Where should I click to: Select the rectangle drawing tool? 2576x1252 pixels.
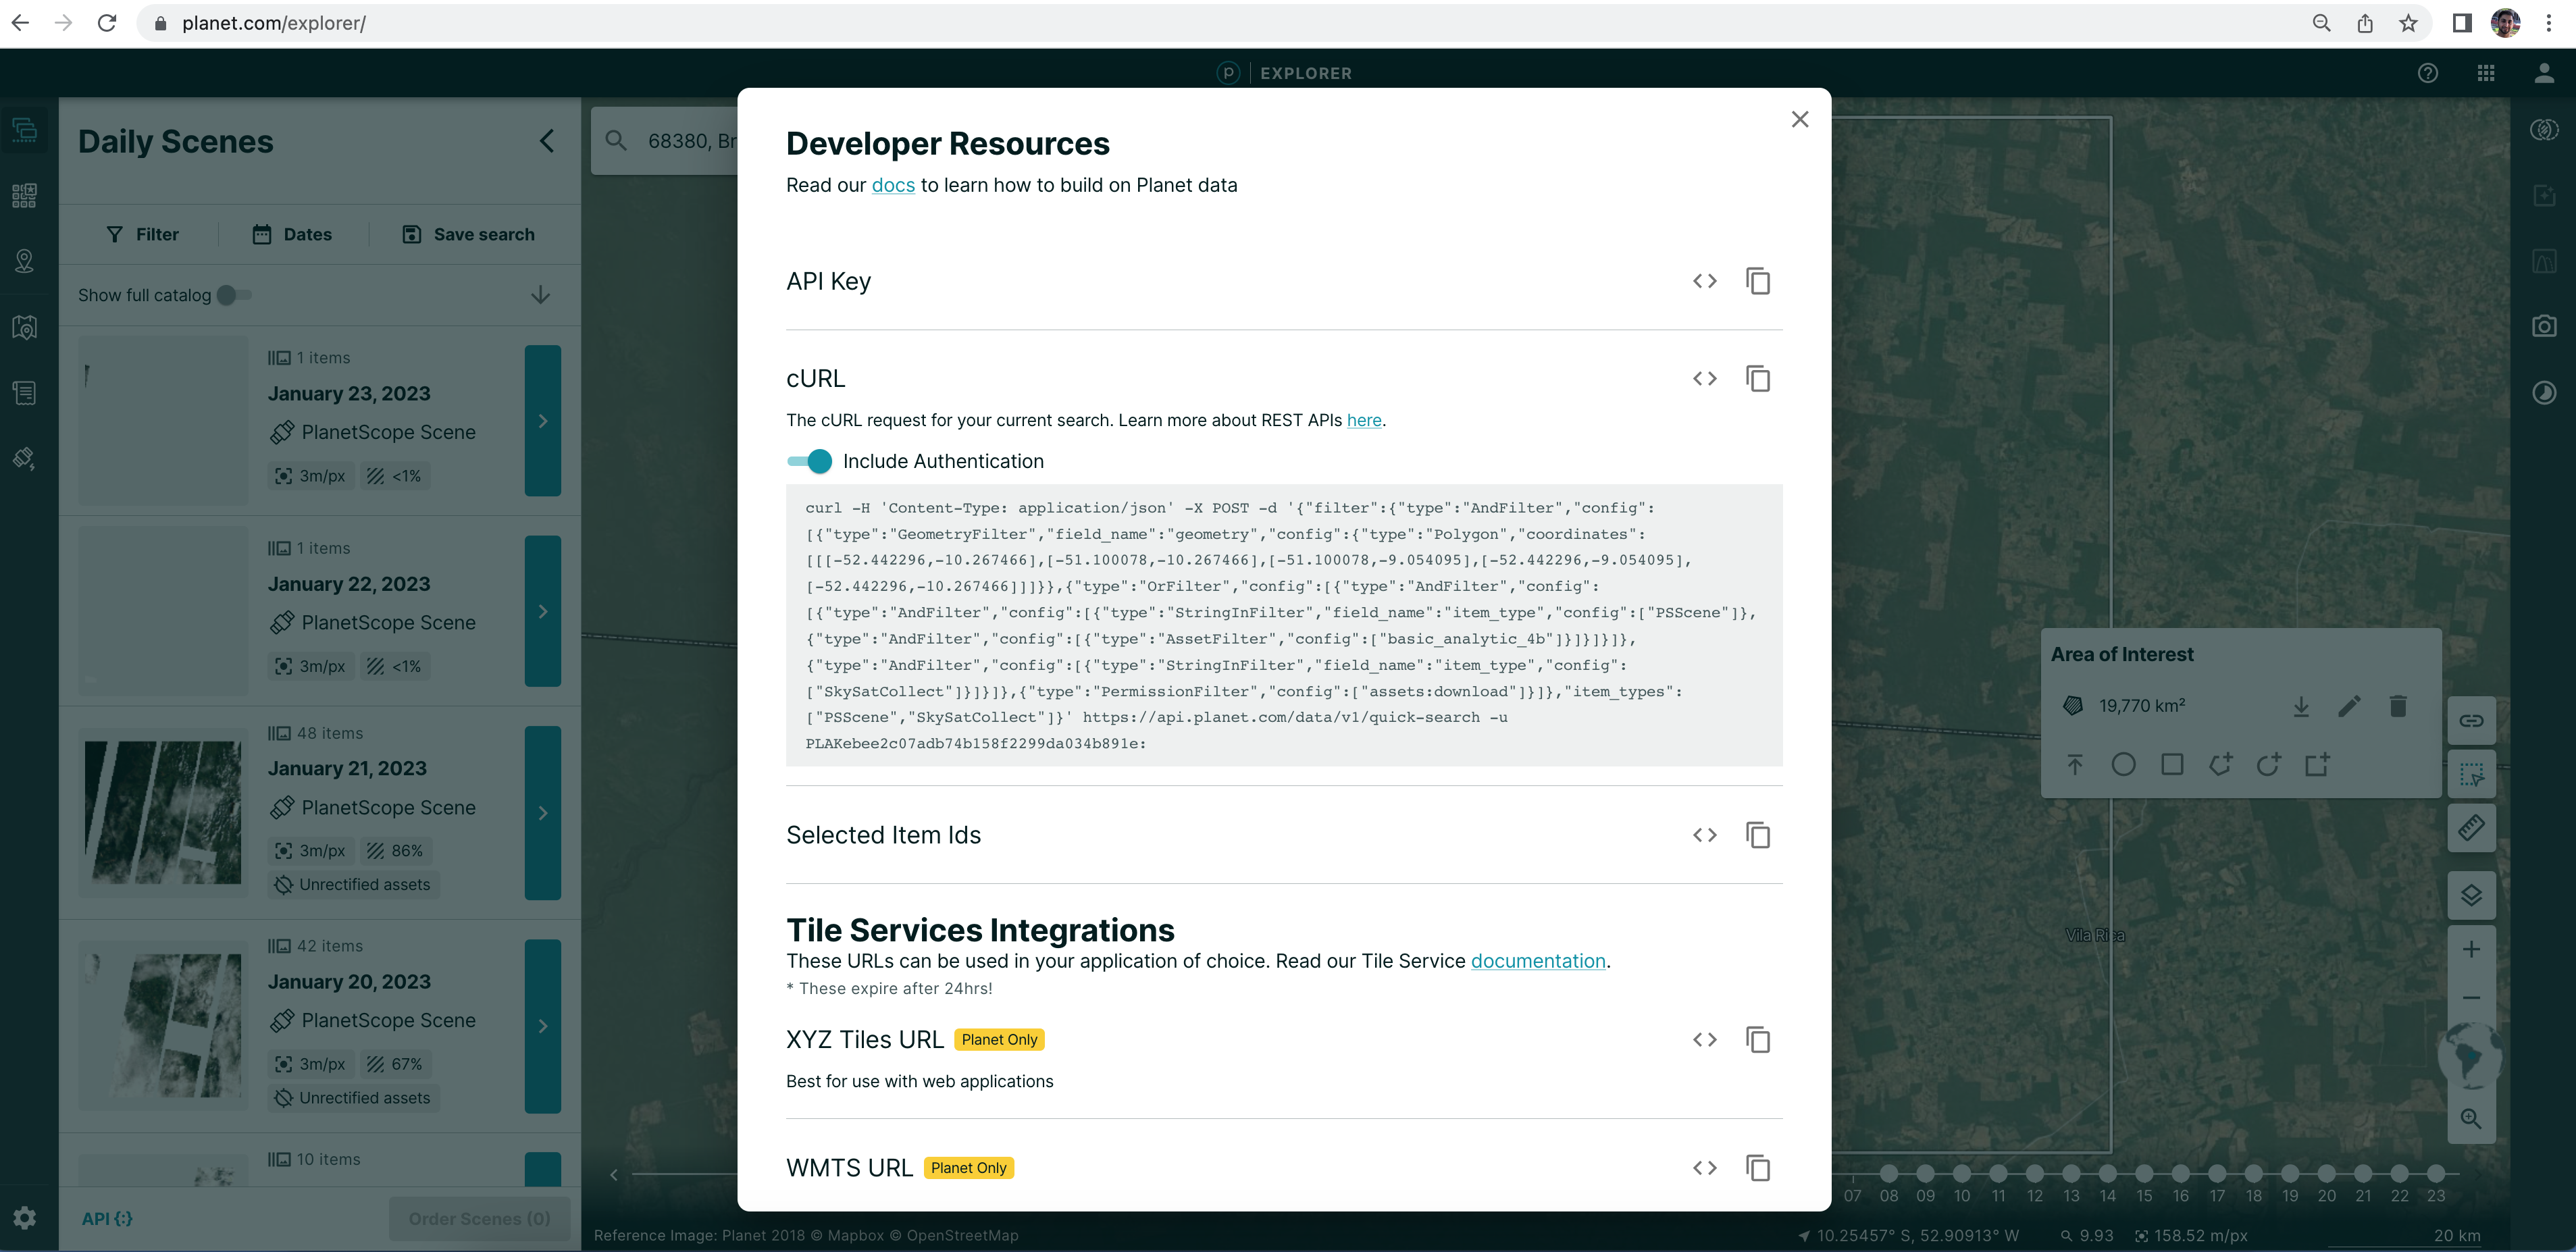[x=2171, y=765]
